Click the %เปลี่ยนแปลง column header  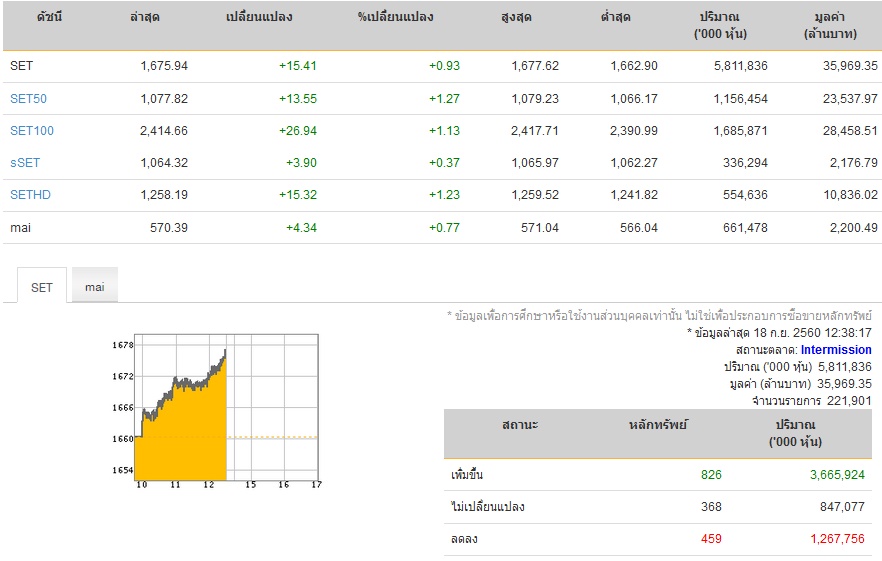coord(395,17)
